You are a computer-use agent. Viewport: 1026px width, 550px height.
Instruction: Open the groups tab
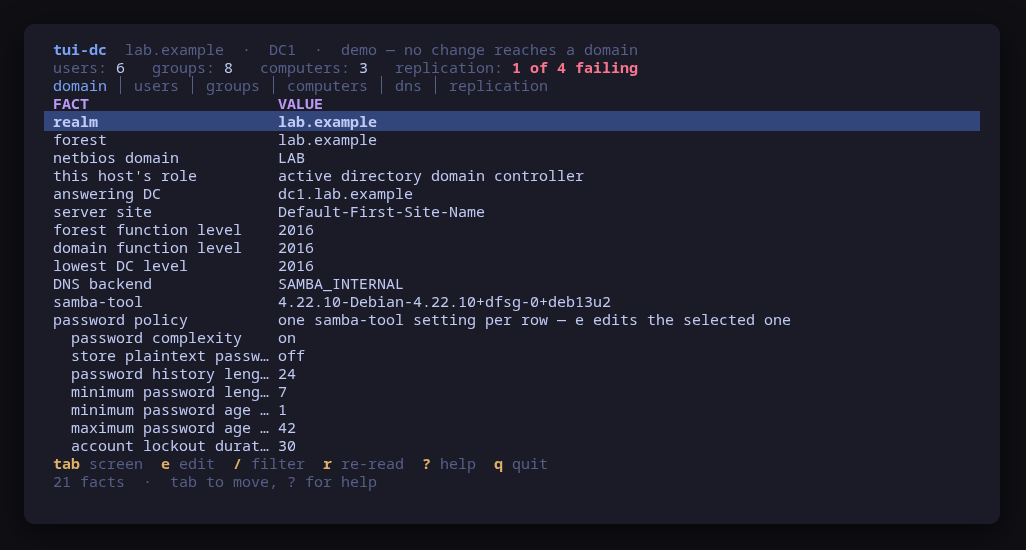[x=233, y=86]
